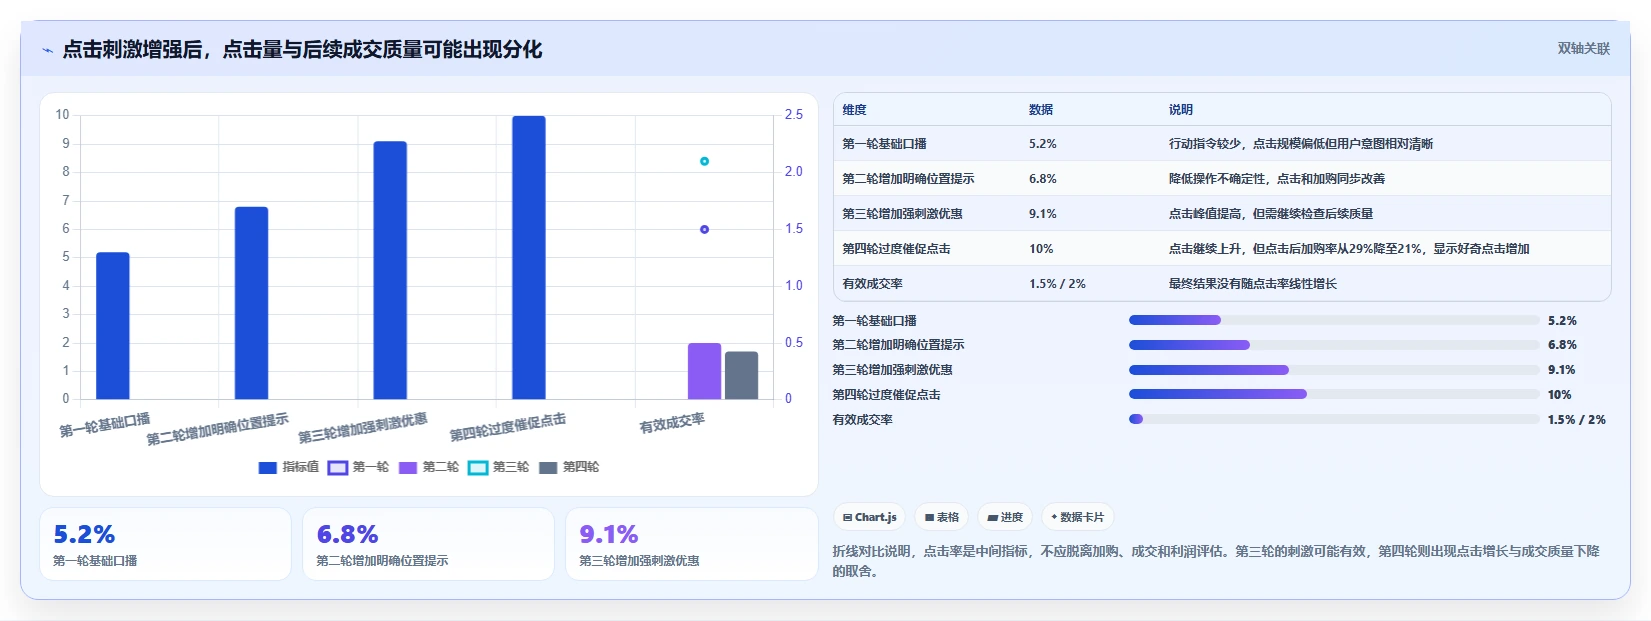The image size is (1651, 621).
Task: Click the 有效成交率 progress bar
Action: [x=1334, y=419]
